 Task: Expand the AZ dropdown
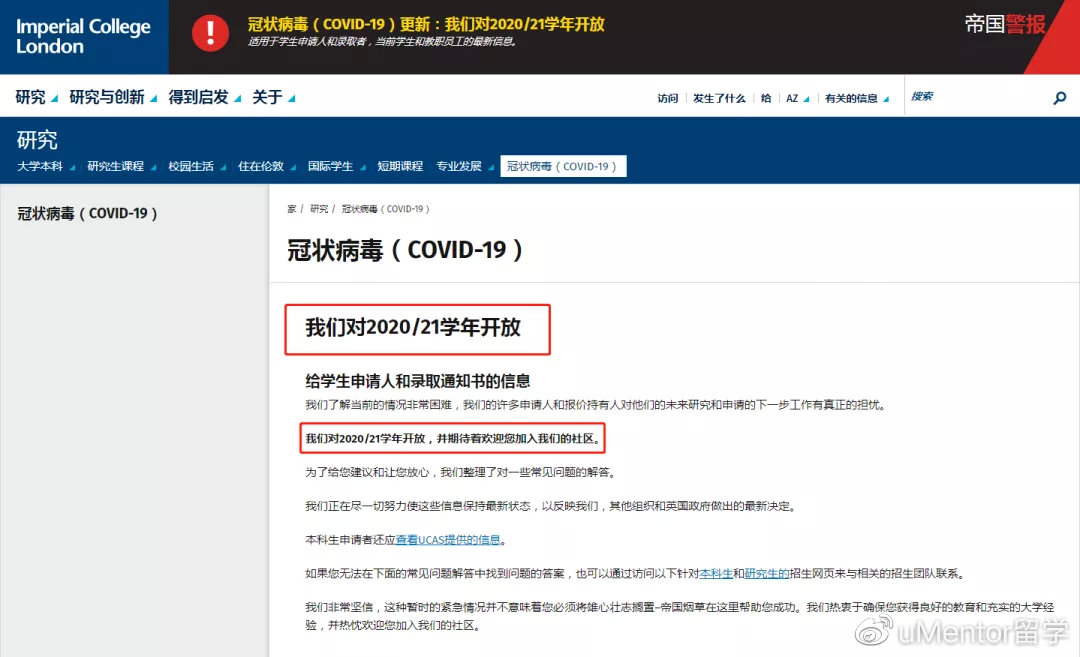798,98
